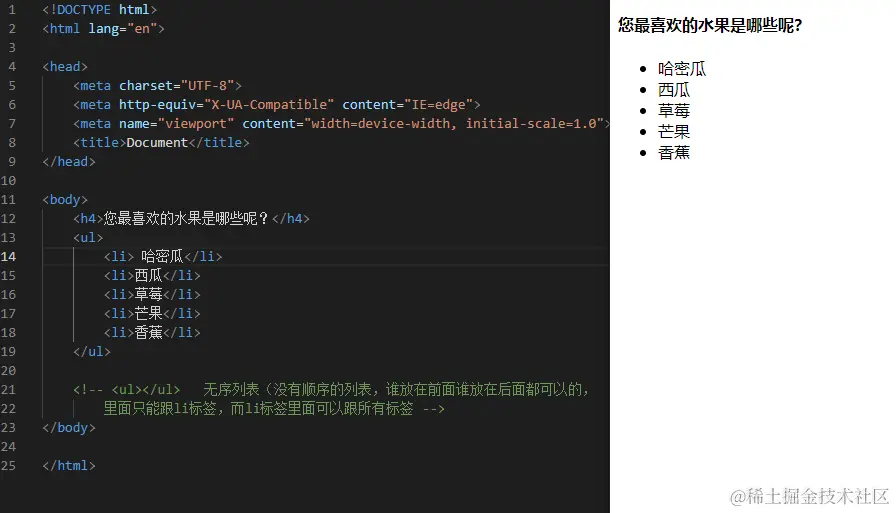896x513 pixels.
Task: Click the opening <body> tag
Action: coord(65,199)
